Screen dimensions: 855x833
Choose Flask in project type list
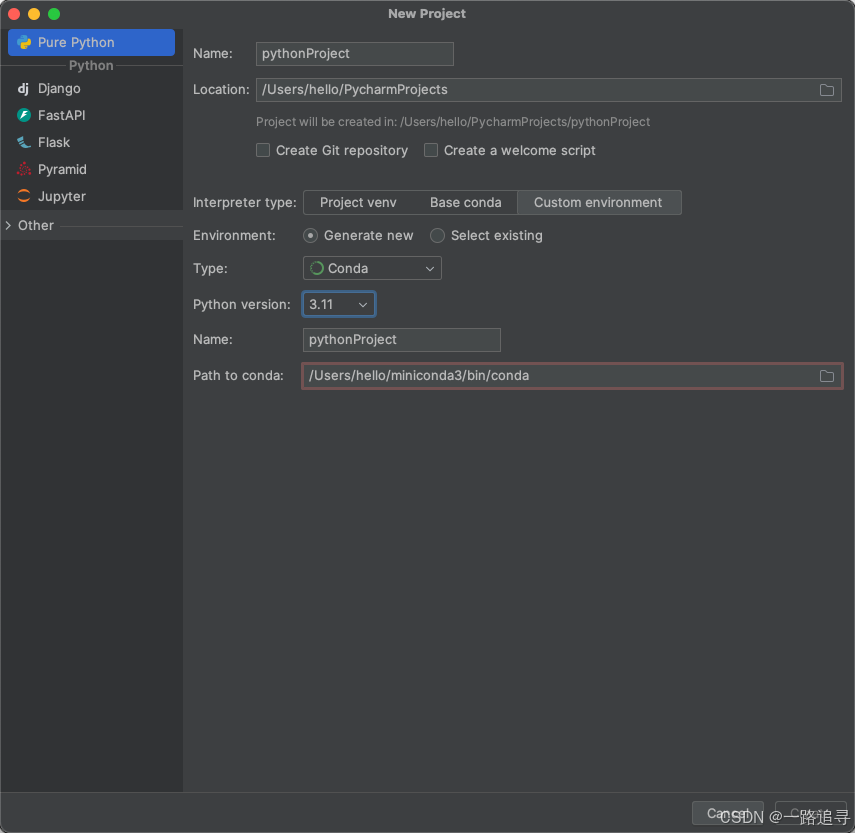click(x=92, y=142)
